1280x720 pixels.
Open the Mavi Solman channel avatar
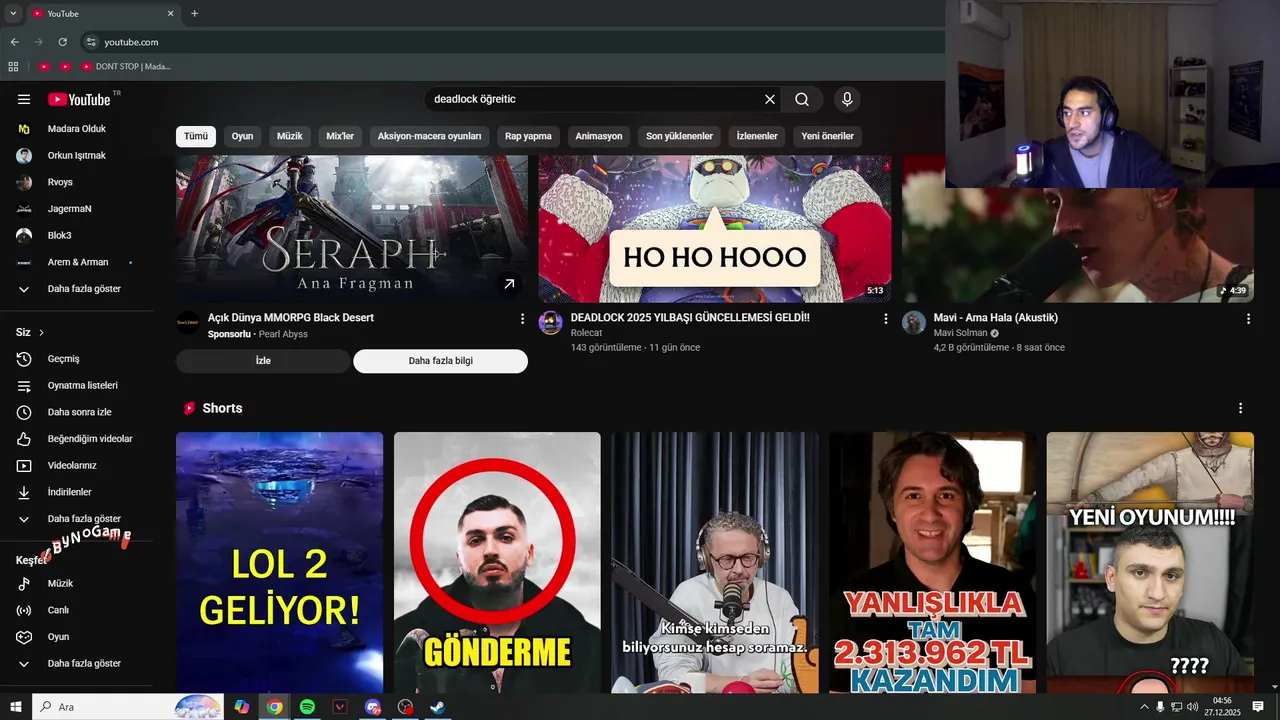[914, 322]
